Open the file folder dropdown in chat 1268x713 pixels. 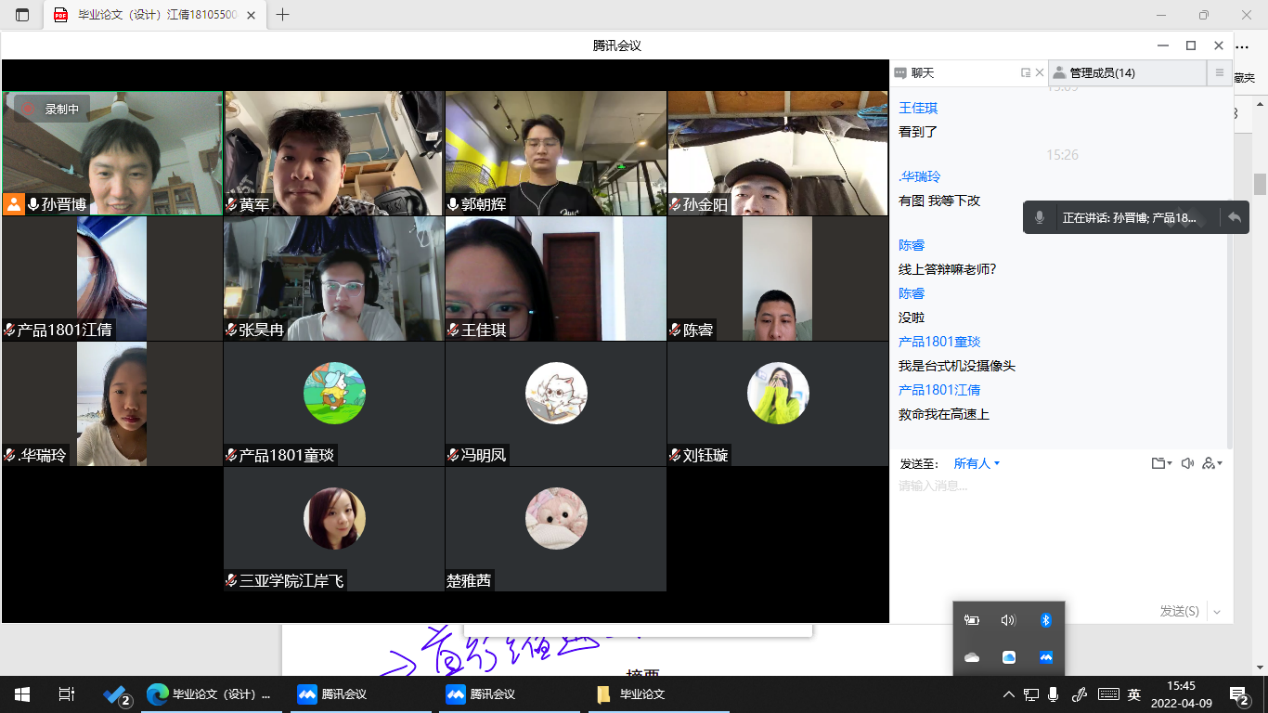click(x=1161, y=463)
